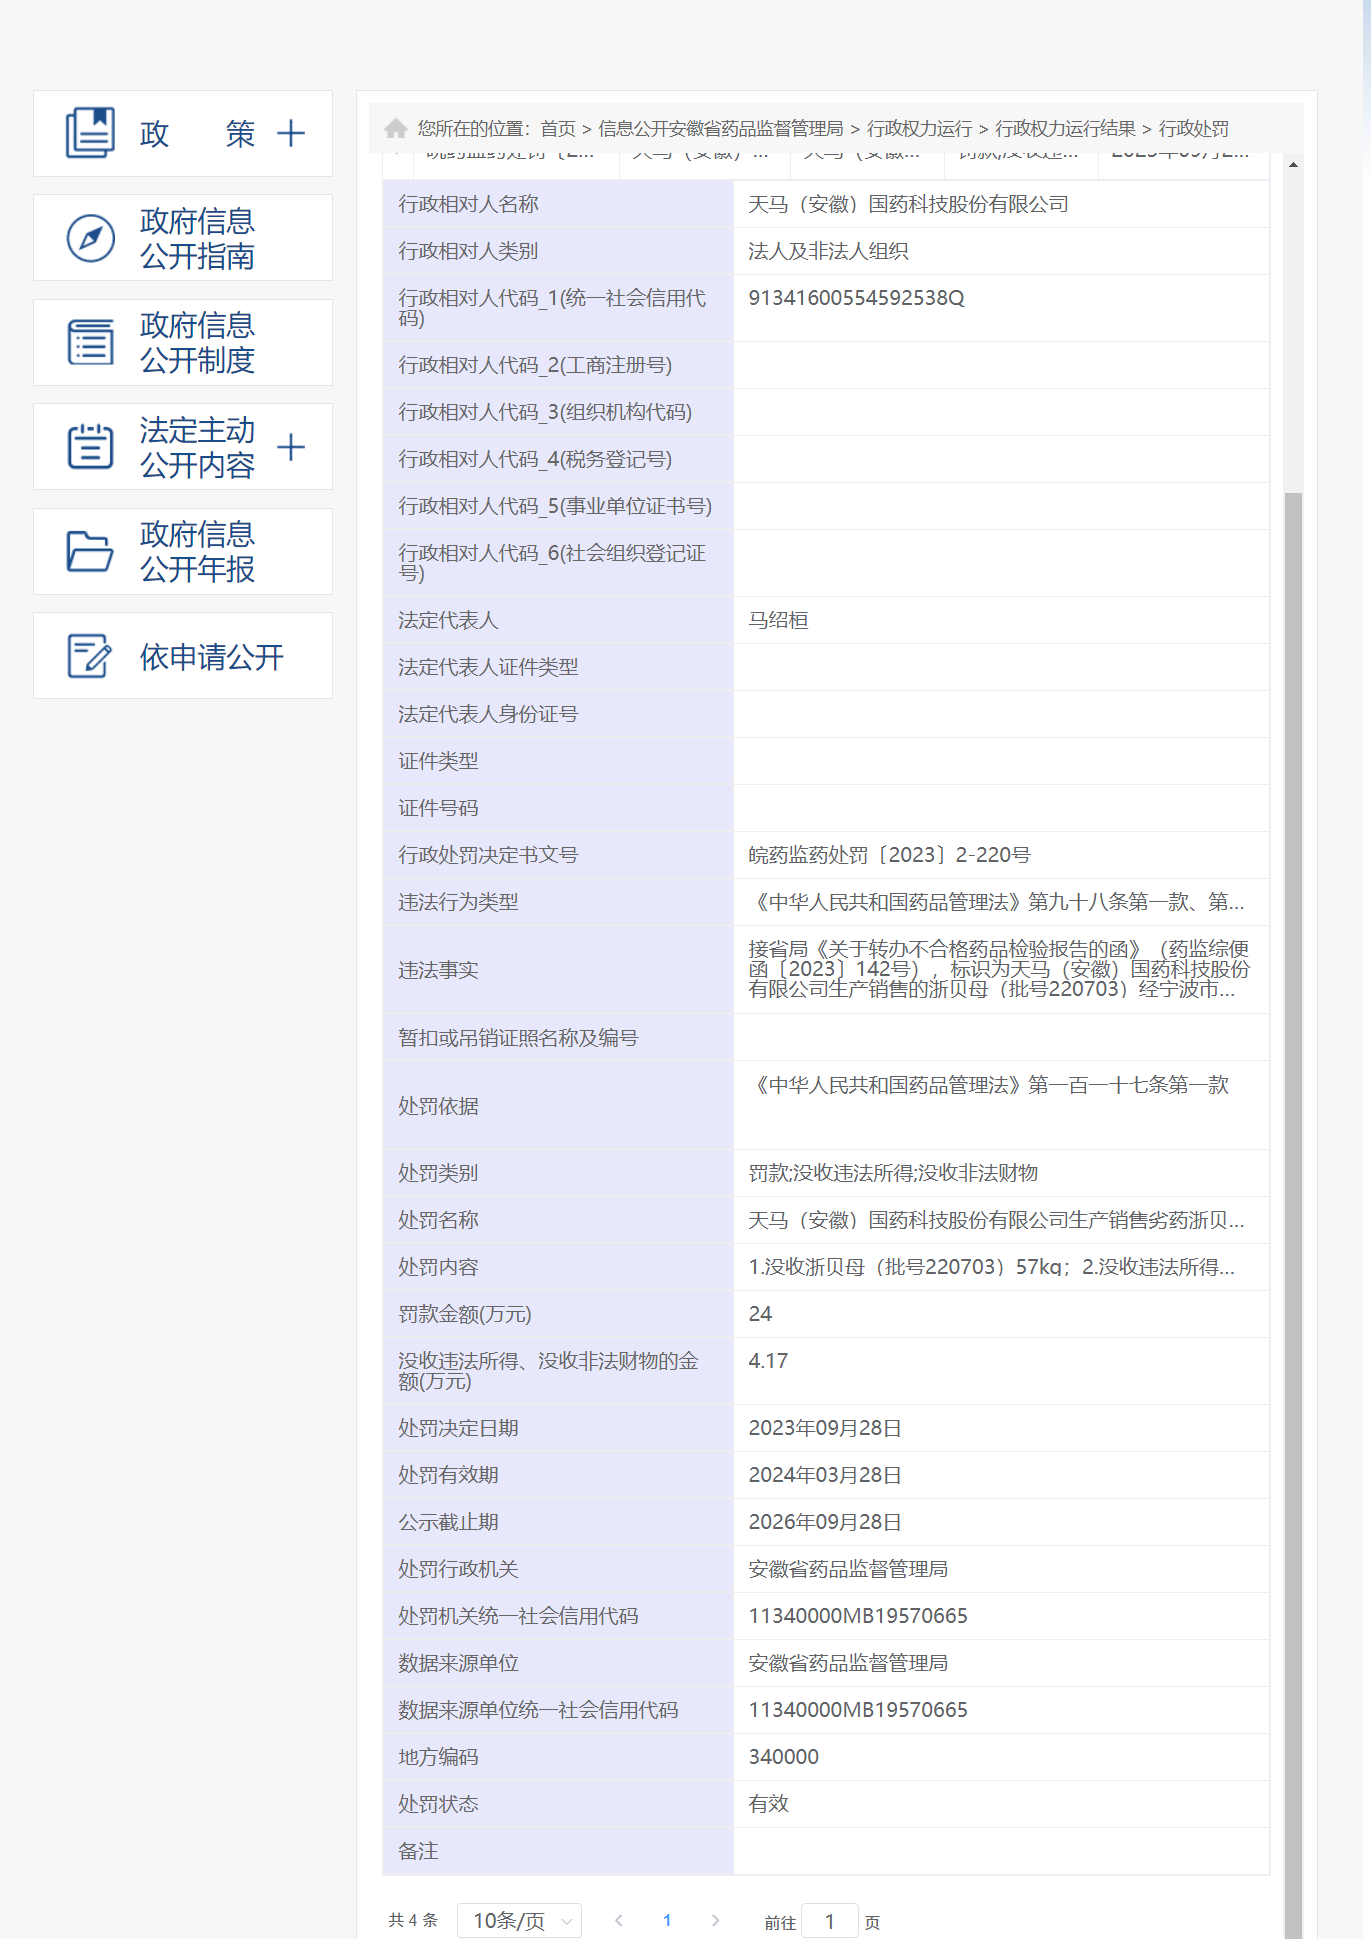Image resolution: width=1371 pixels, height=1939 pixels.
Task: Select 处罚机关统一社会信用代码 value
Action: tap(858, 1616)
